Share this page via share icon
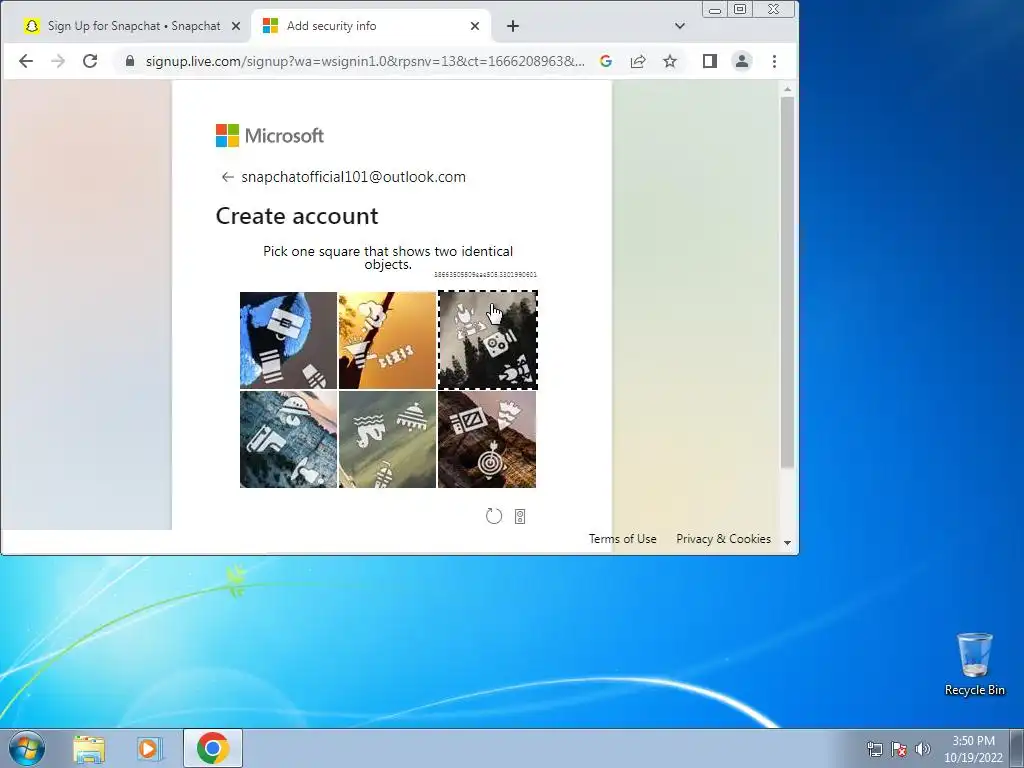 pos(638,61)
